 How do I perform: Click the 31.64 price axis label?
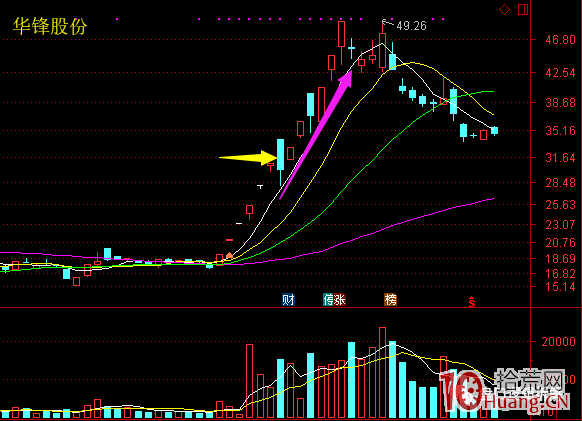pyautogui.click(x=560, y=158)
